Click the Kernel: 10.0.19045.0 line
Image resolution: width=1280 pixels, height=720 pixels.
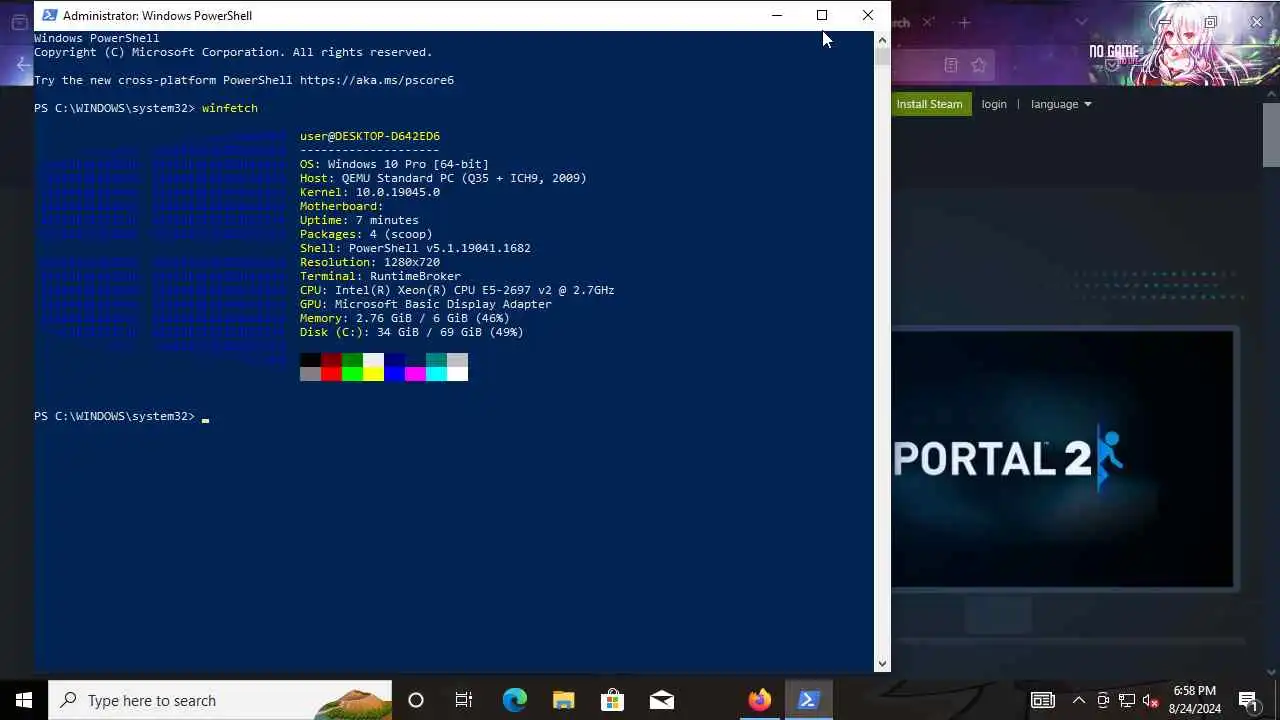(370, 192)
